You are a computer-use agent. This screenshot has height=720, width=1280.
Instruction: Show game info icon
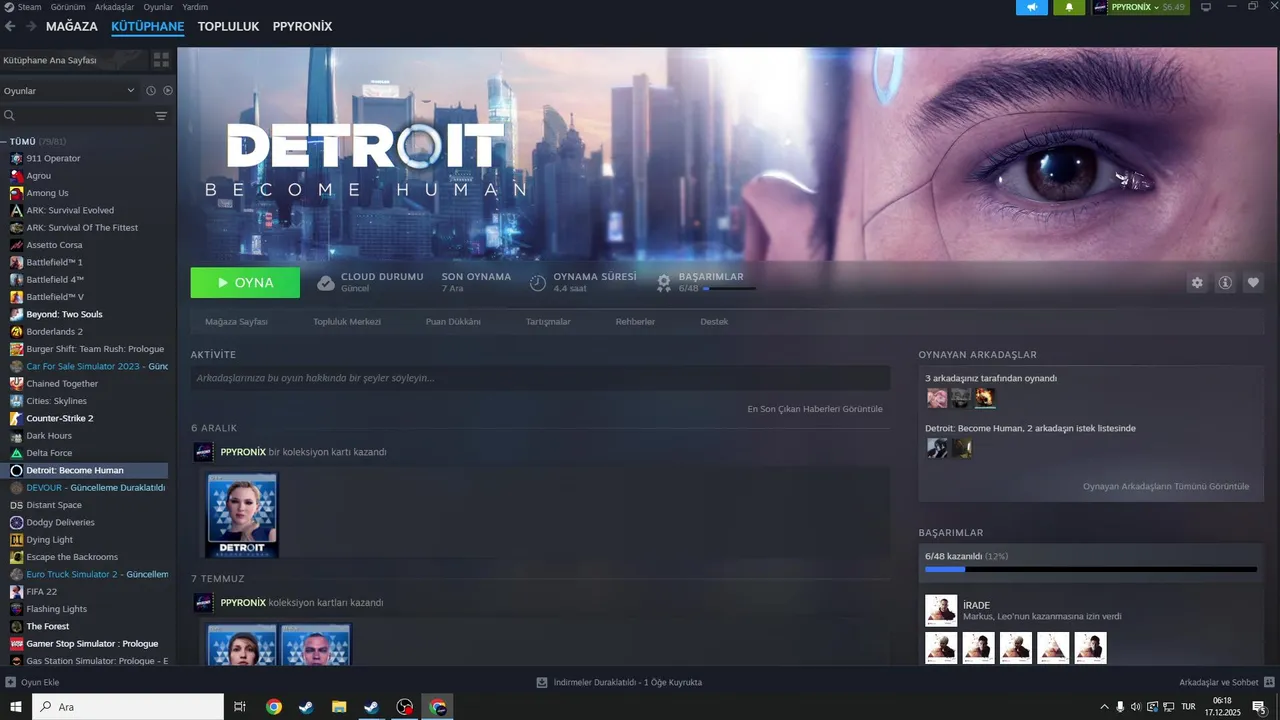pyautogui.click(x=1225, y=283)
